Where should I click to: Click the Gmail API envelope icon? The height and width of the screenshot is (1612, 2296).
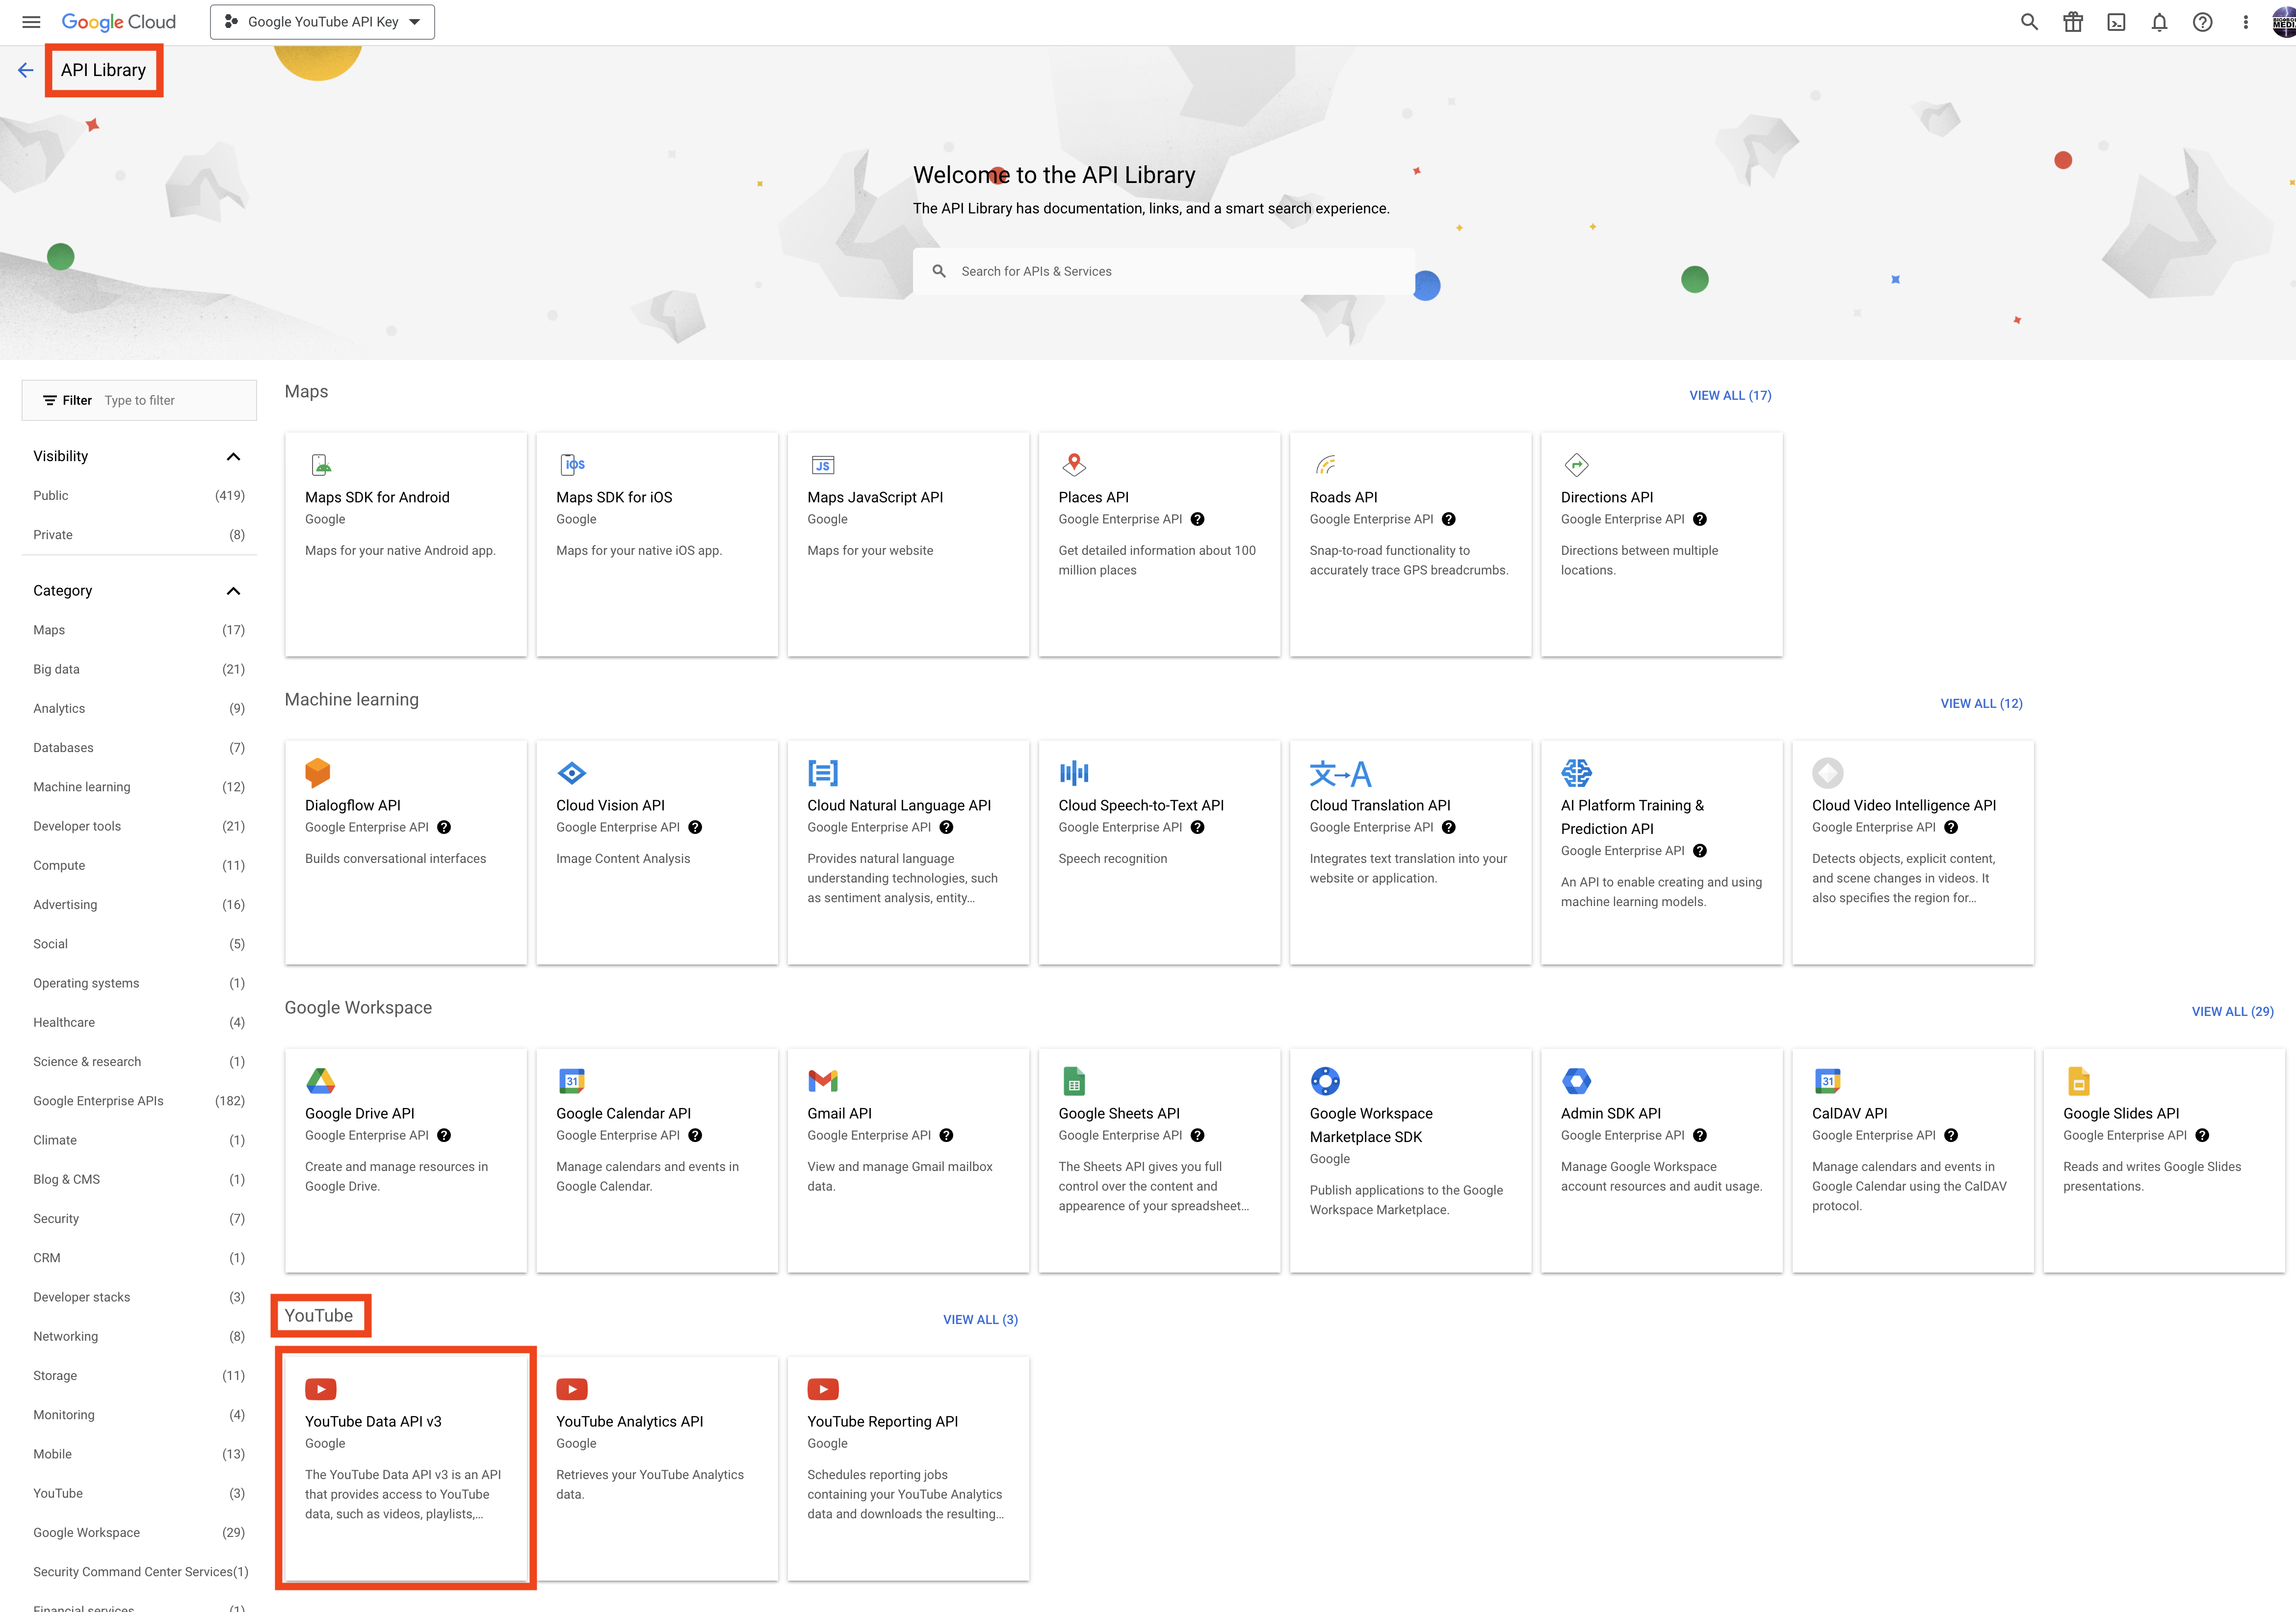823,1080
